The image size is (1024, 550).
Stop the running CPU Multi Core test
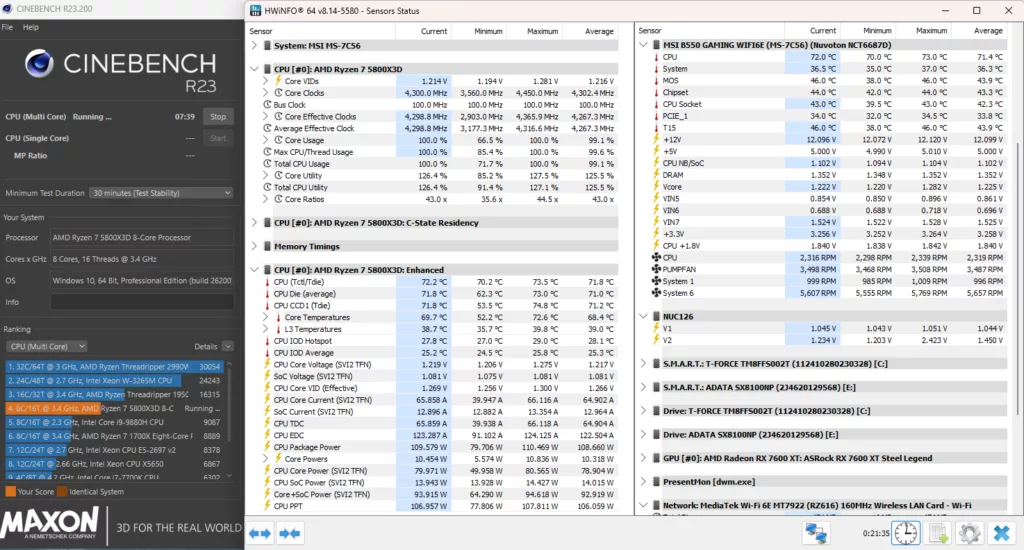218,117
